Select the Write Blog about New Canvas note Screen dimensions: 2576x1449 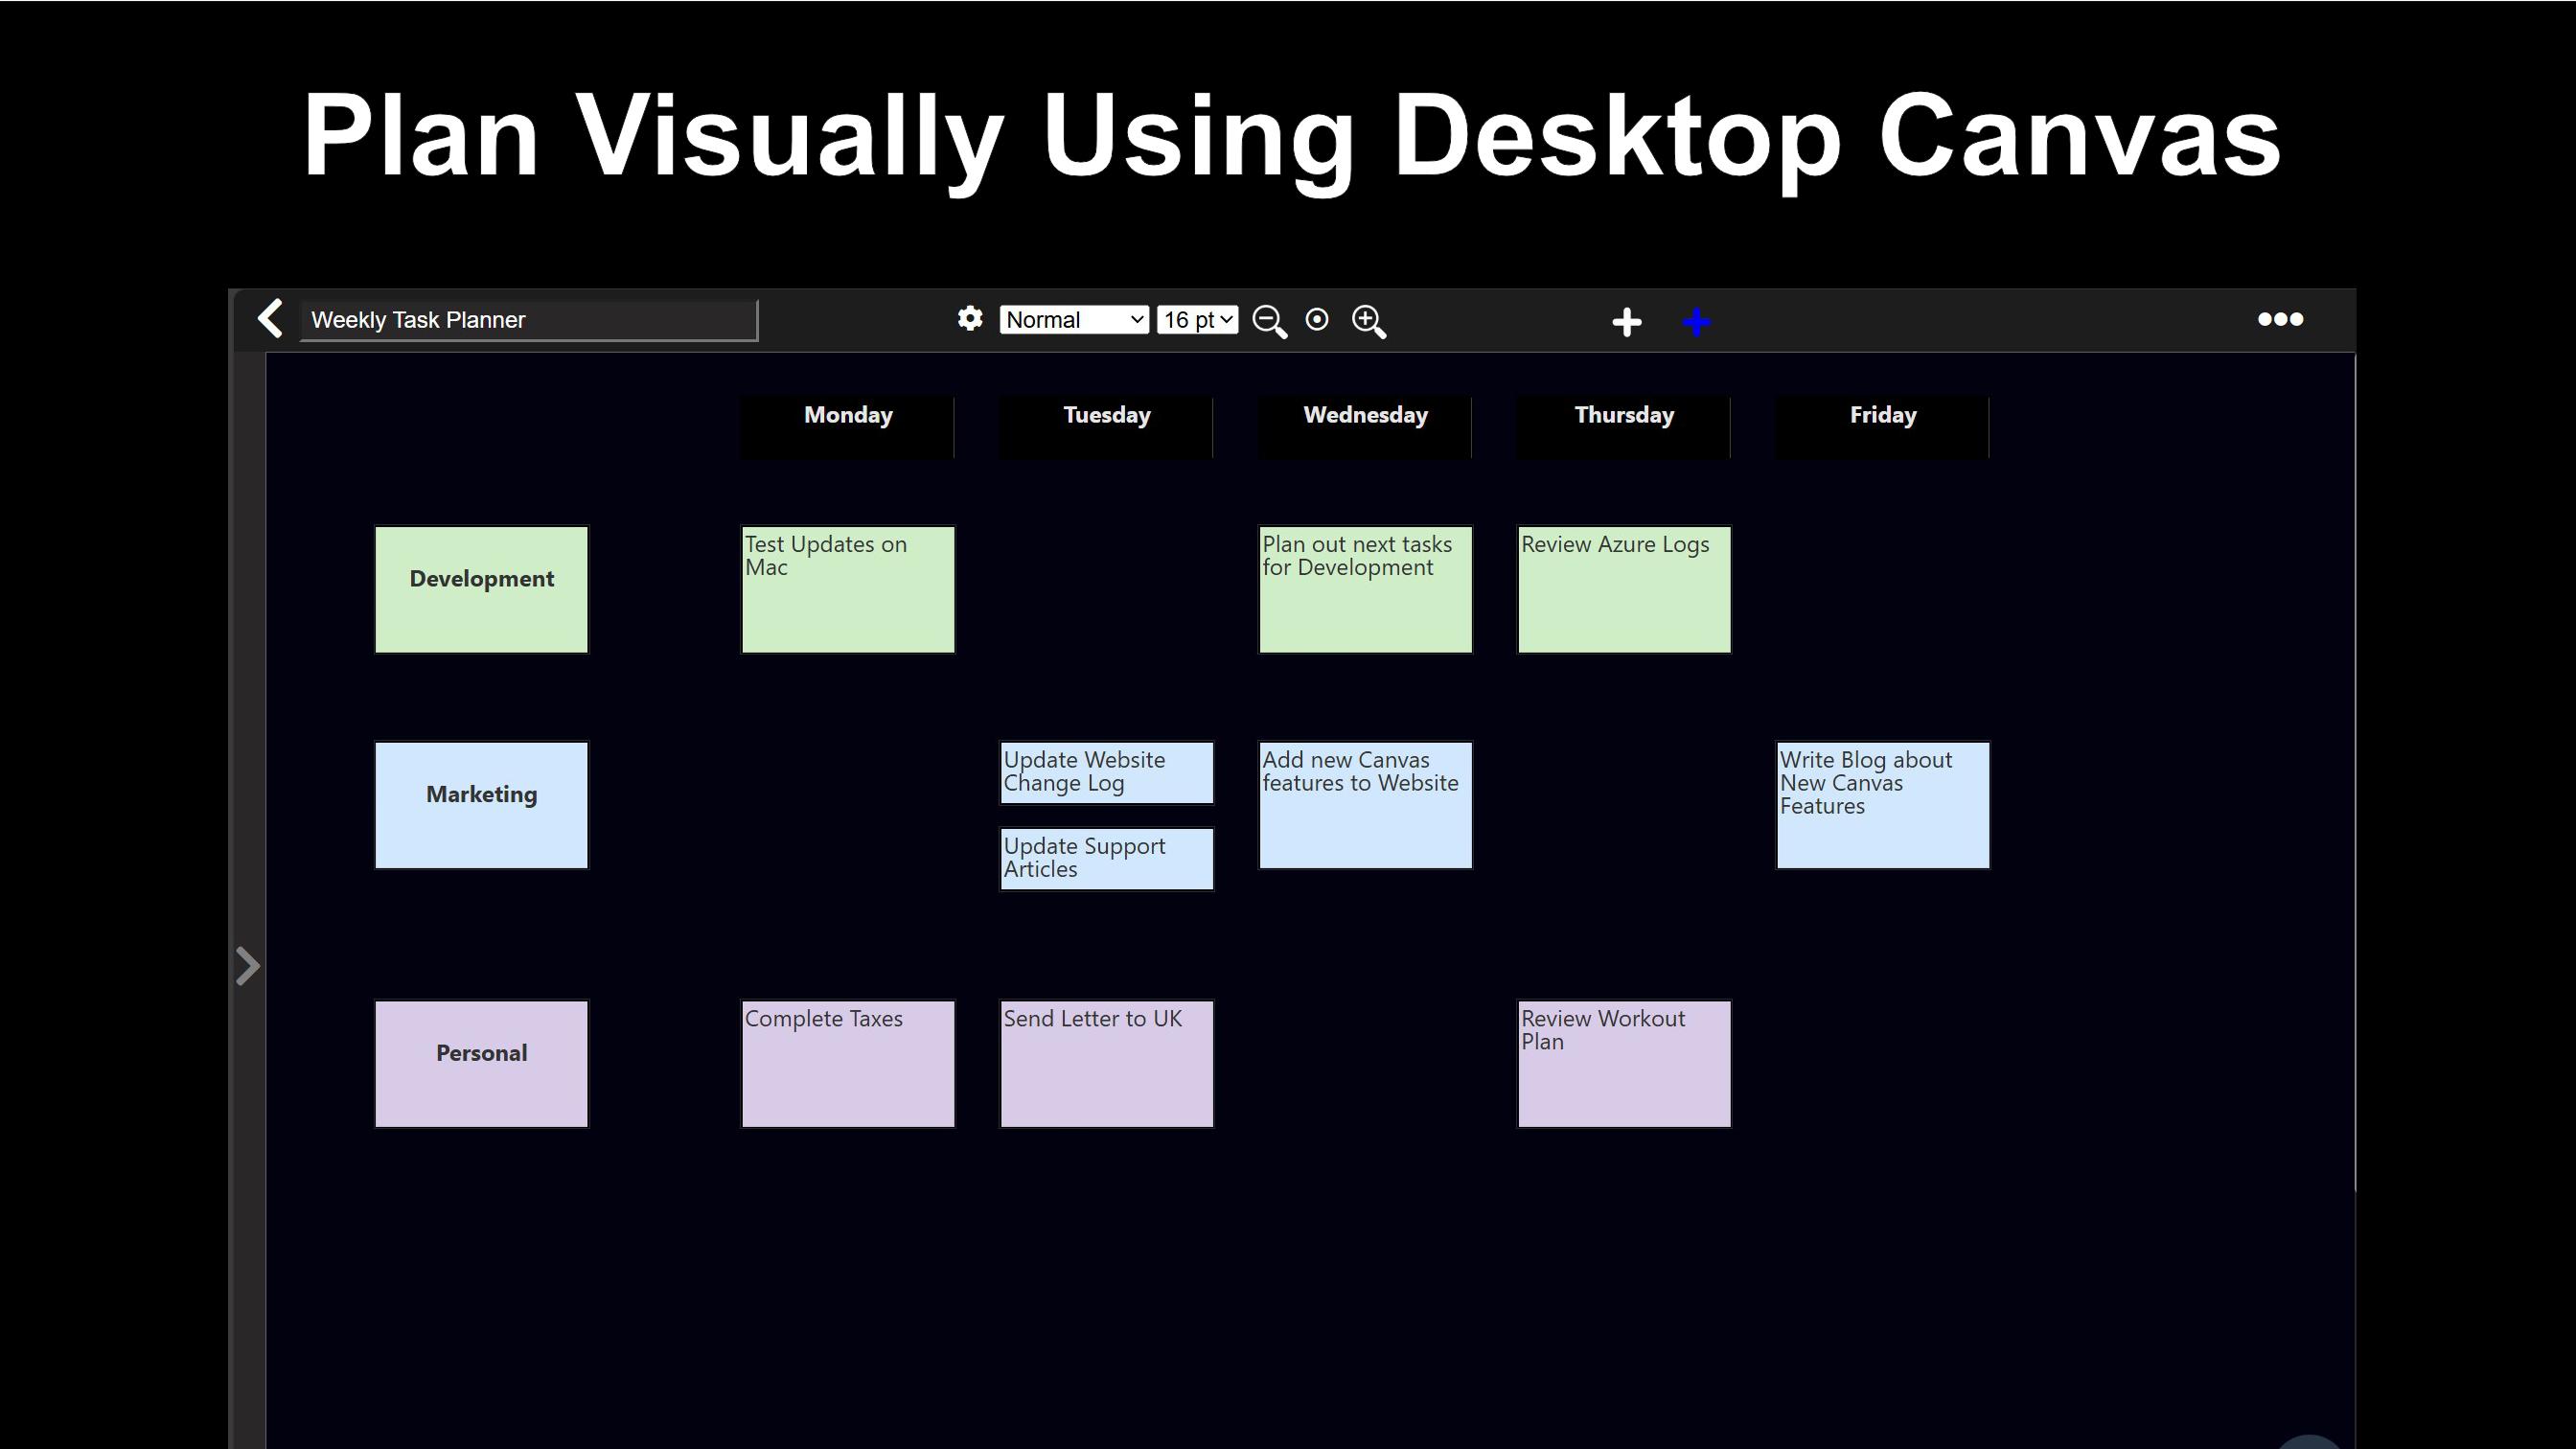pyautogui.click(x=1882, y=805)
